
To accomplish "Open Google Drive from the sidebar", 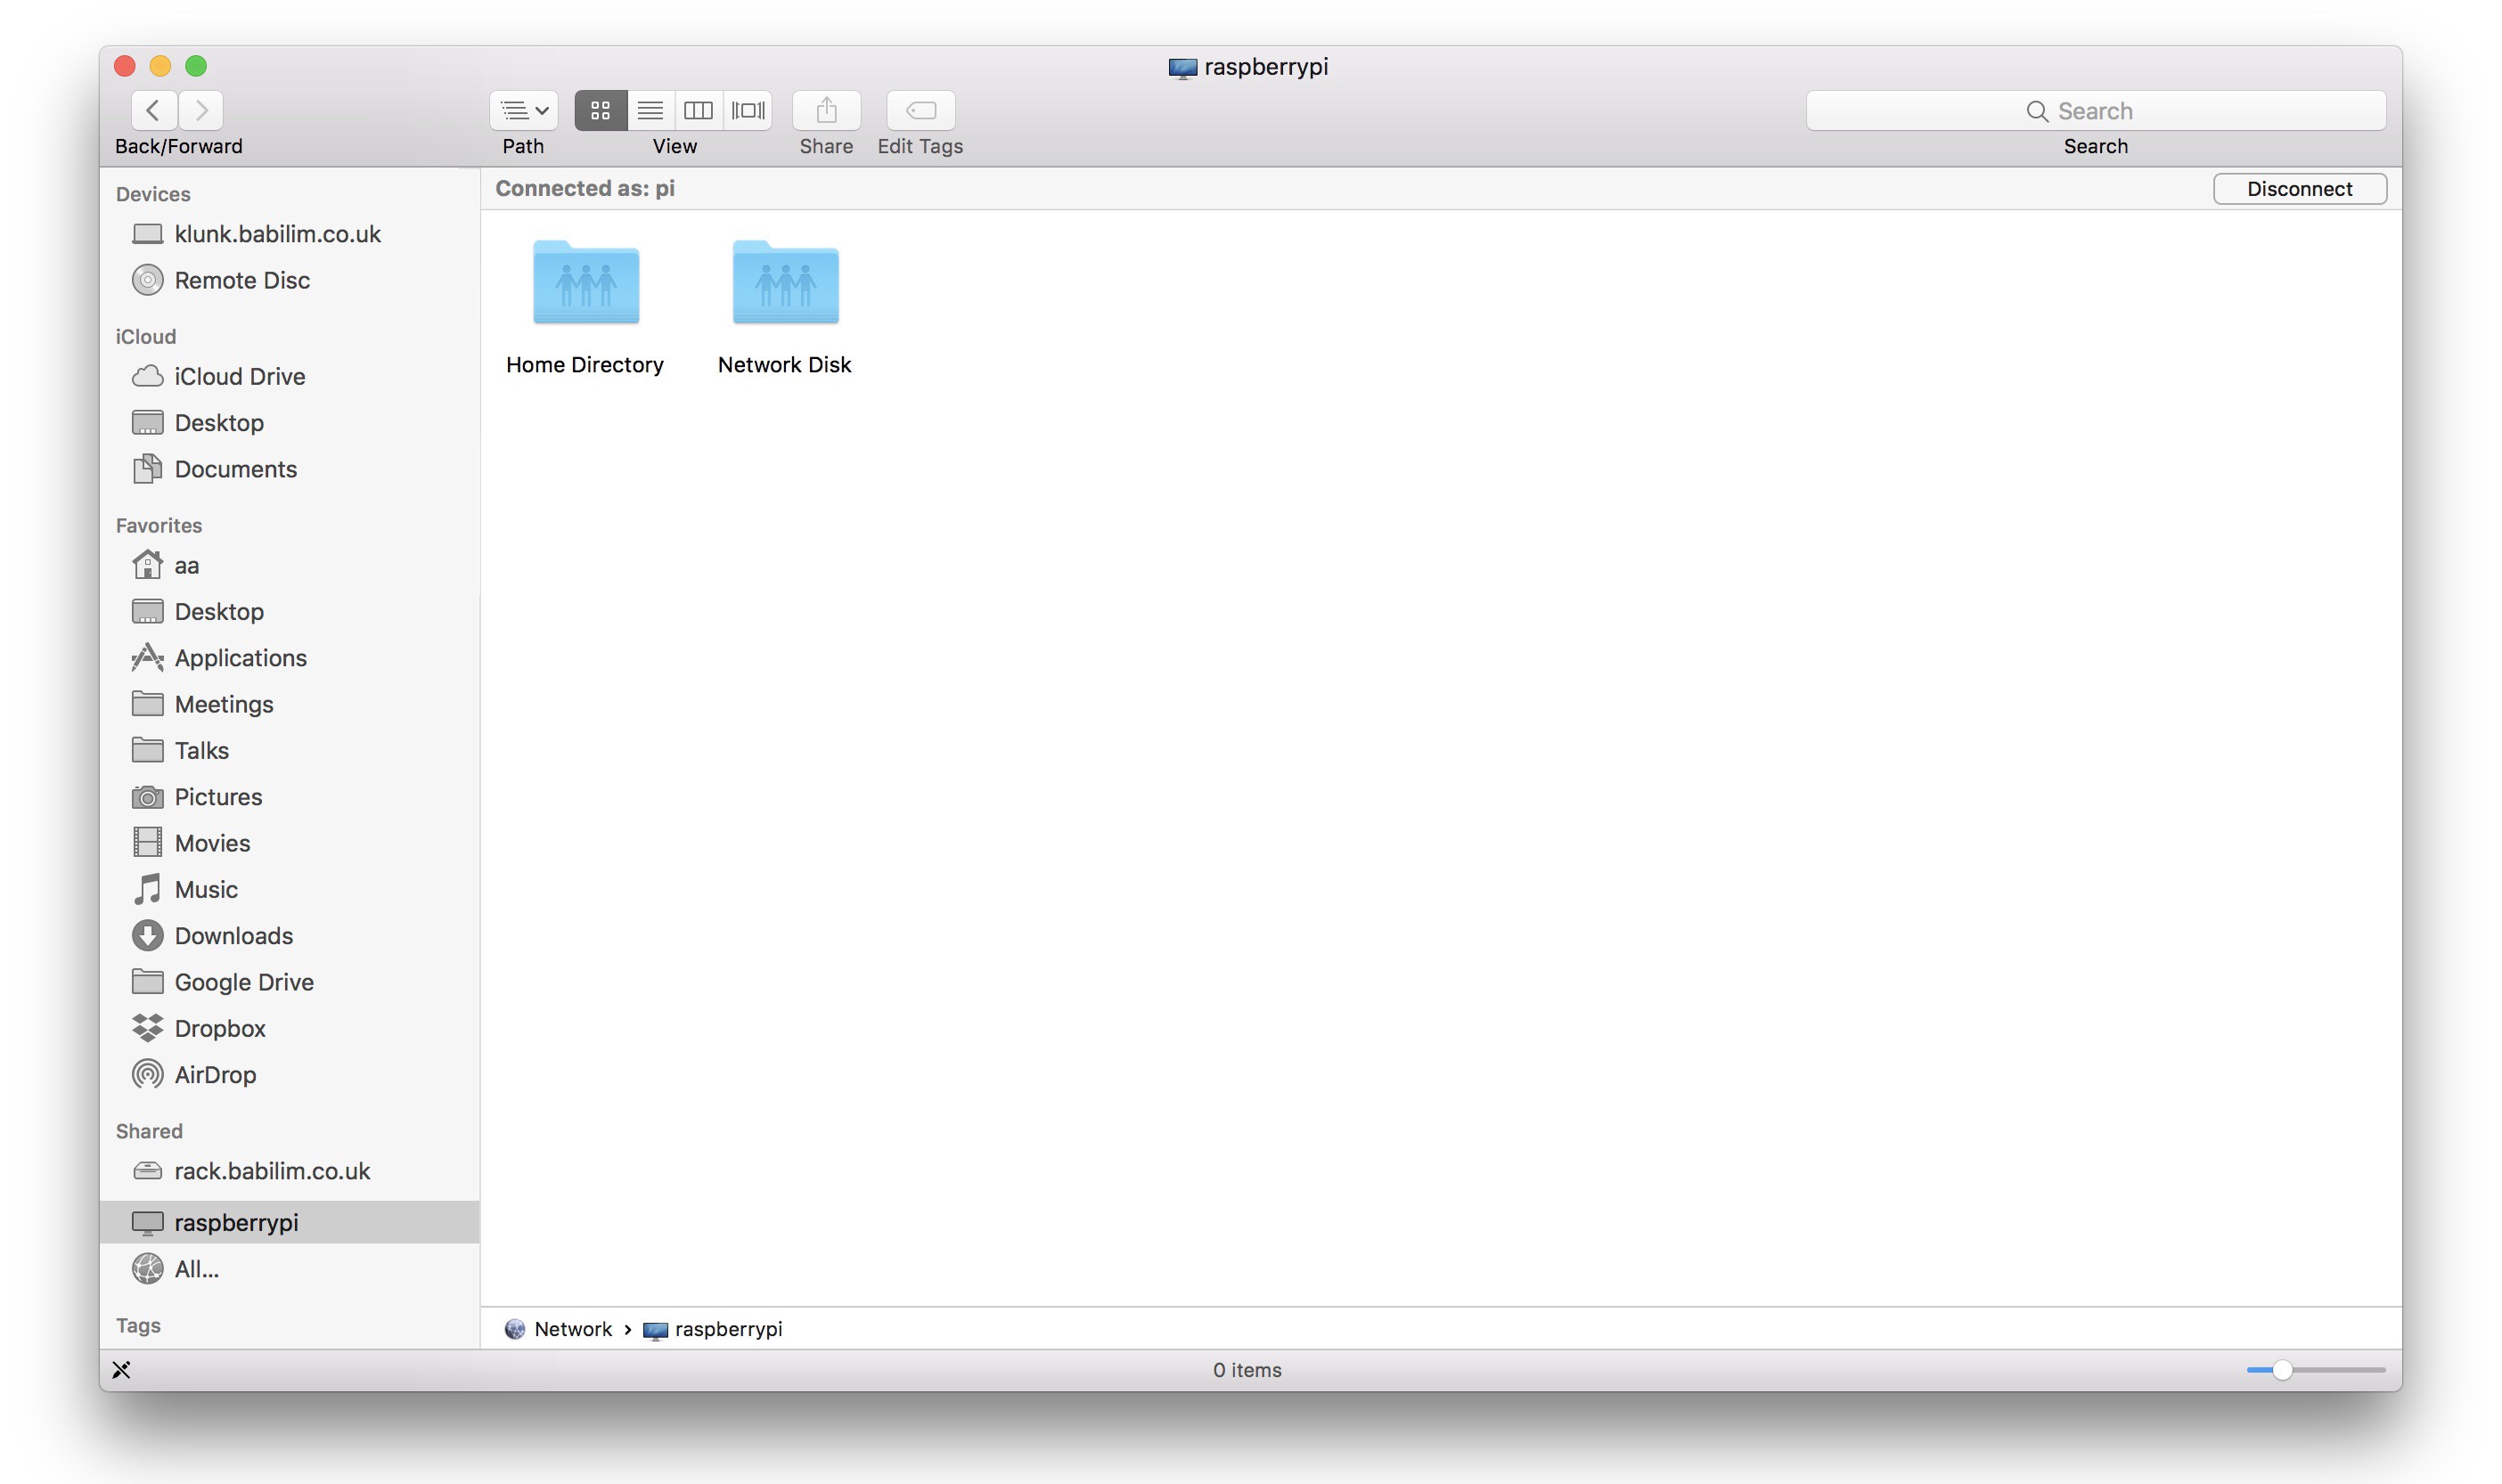I will coord(244,981).
